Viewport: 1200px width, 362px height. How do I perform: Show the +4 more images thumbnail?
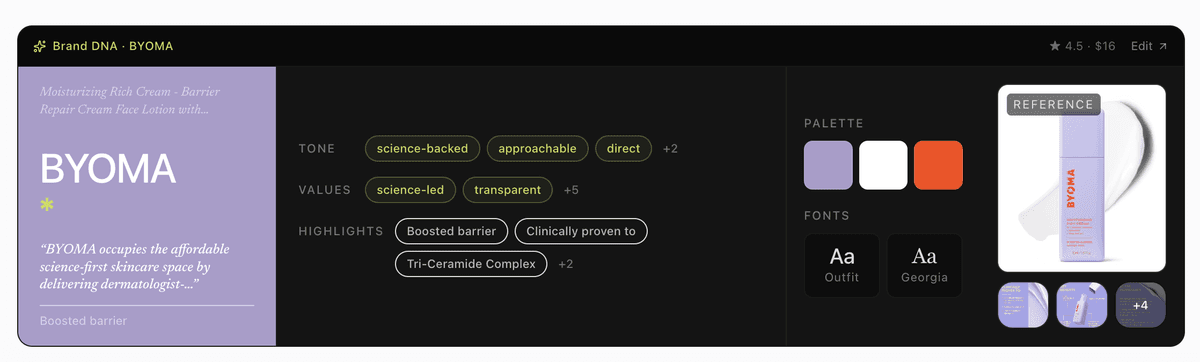pyautogui.click(x=1140, y=304)
